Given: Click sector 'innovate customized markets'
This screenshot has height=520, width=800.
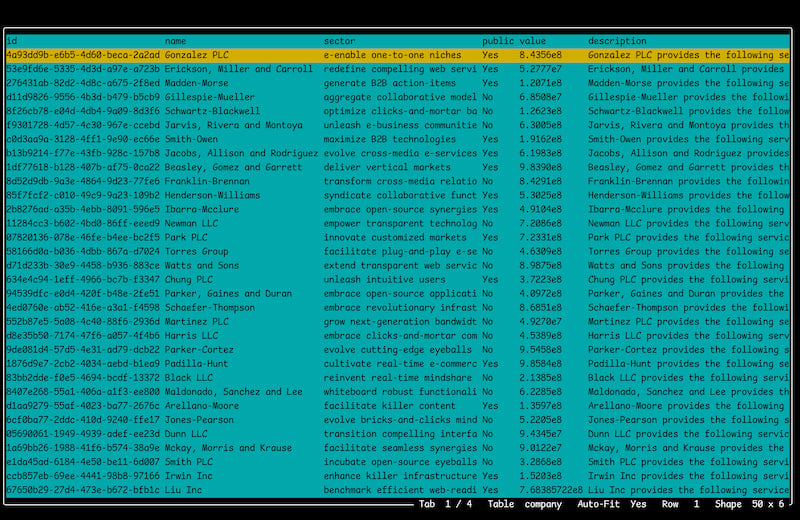Looking at the screenshot, I should point(395,237).
